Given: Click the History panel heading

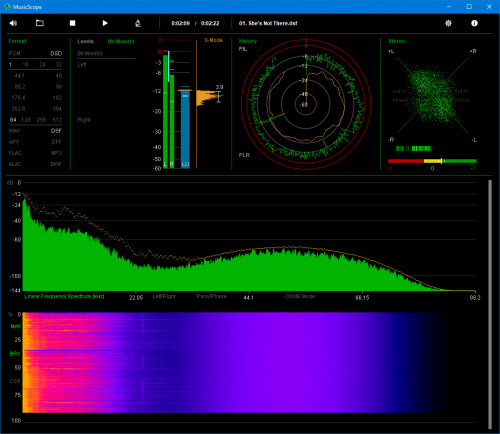Looking at the screenshot, I should point(248,41).
